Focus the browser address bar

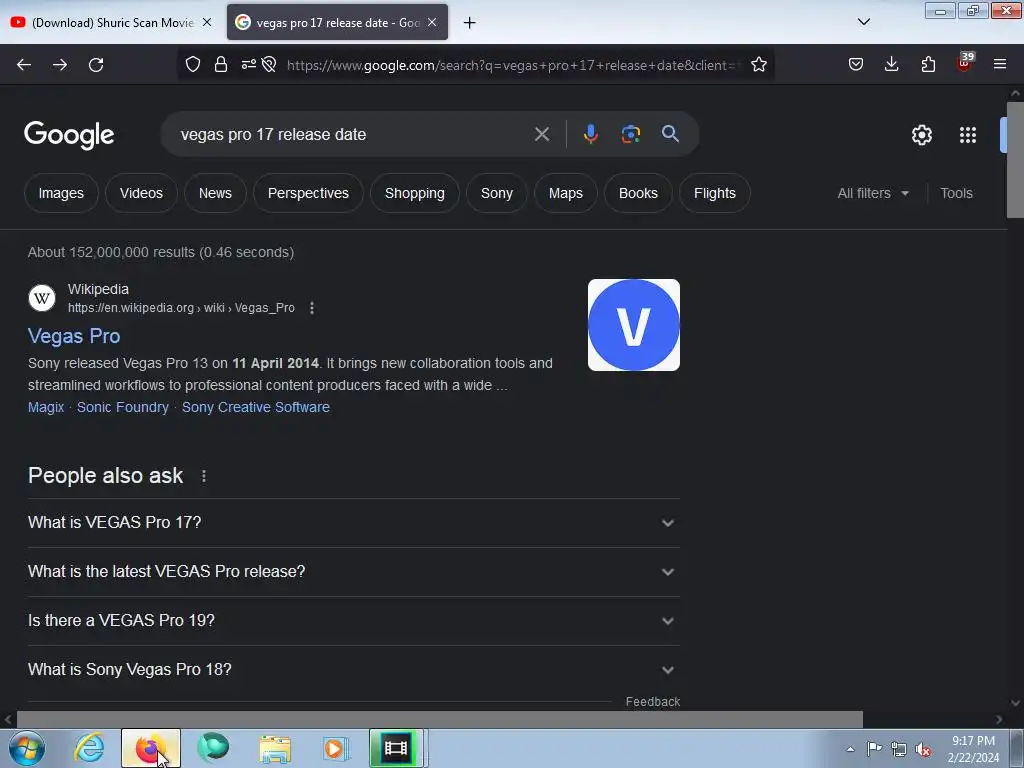tap(513, 65)
